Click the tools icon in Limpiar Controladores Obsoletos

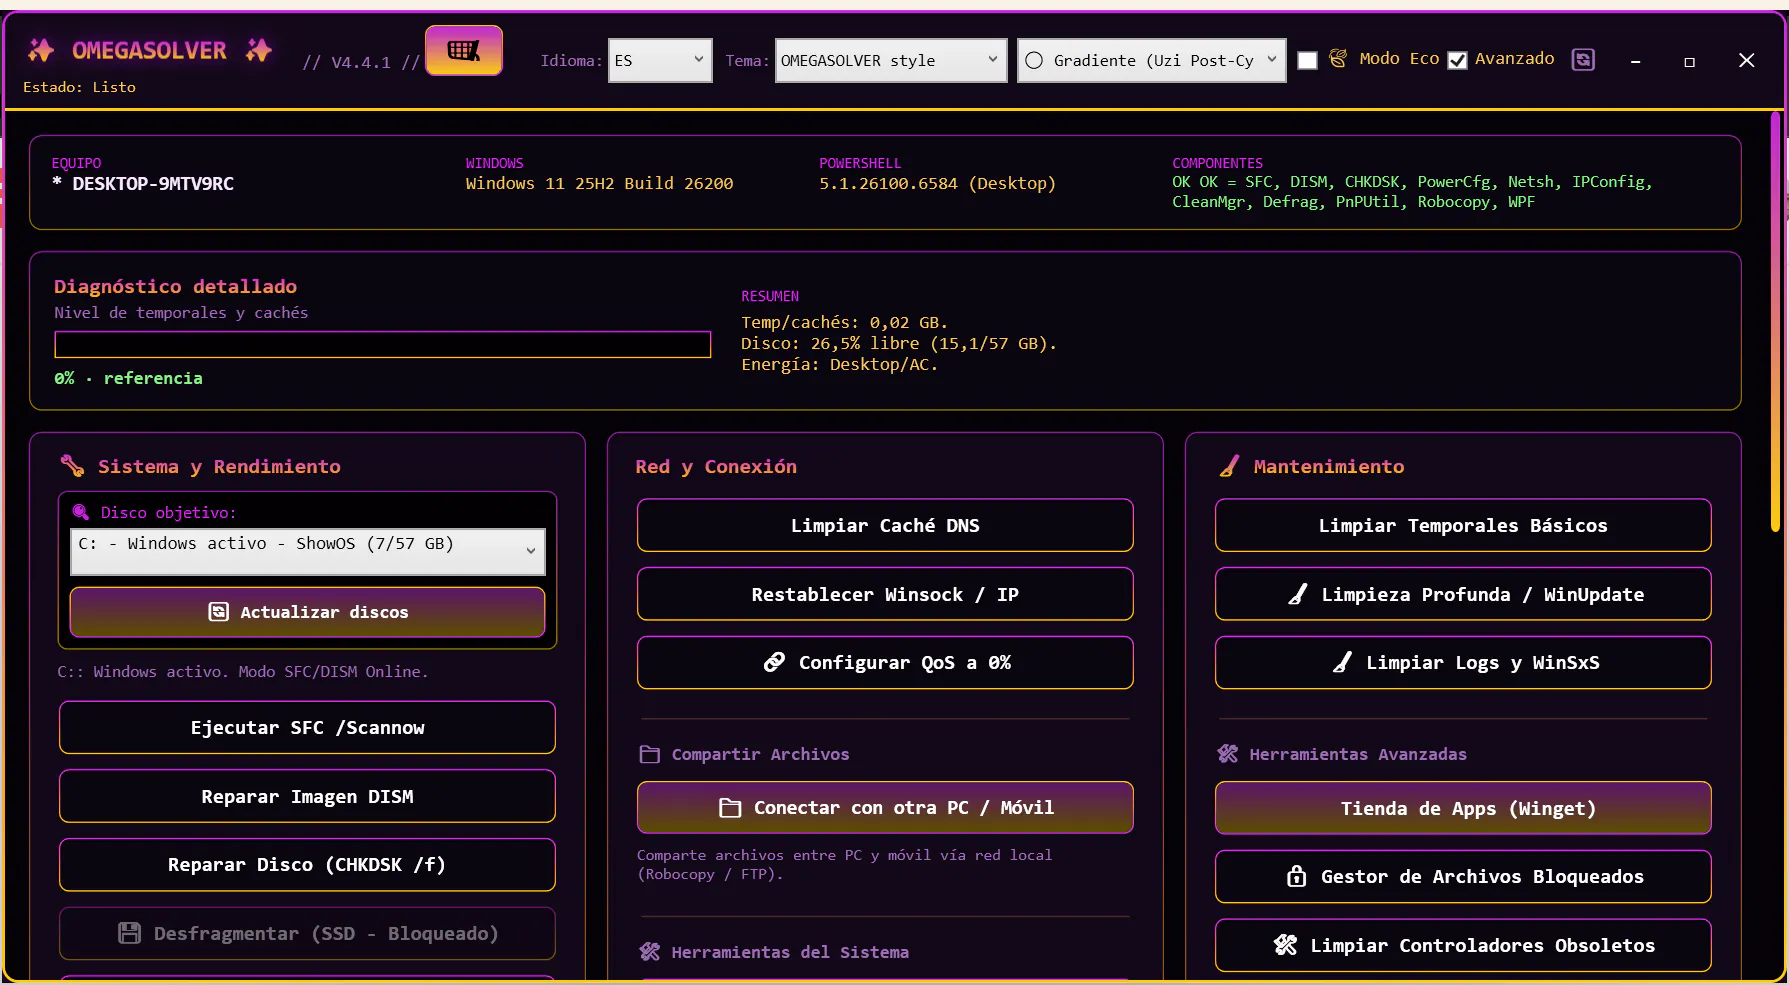pyautogui.click(x=1285, y=945)
